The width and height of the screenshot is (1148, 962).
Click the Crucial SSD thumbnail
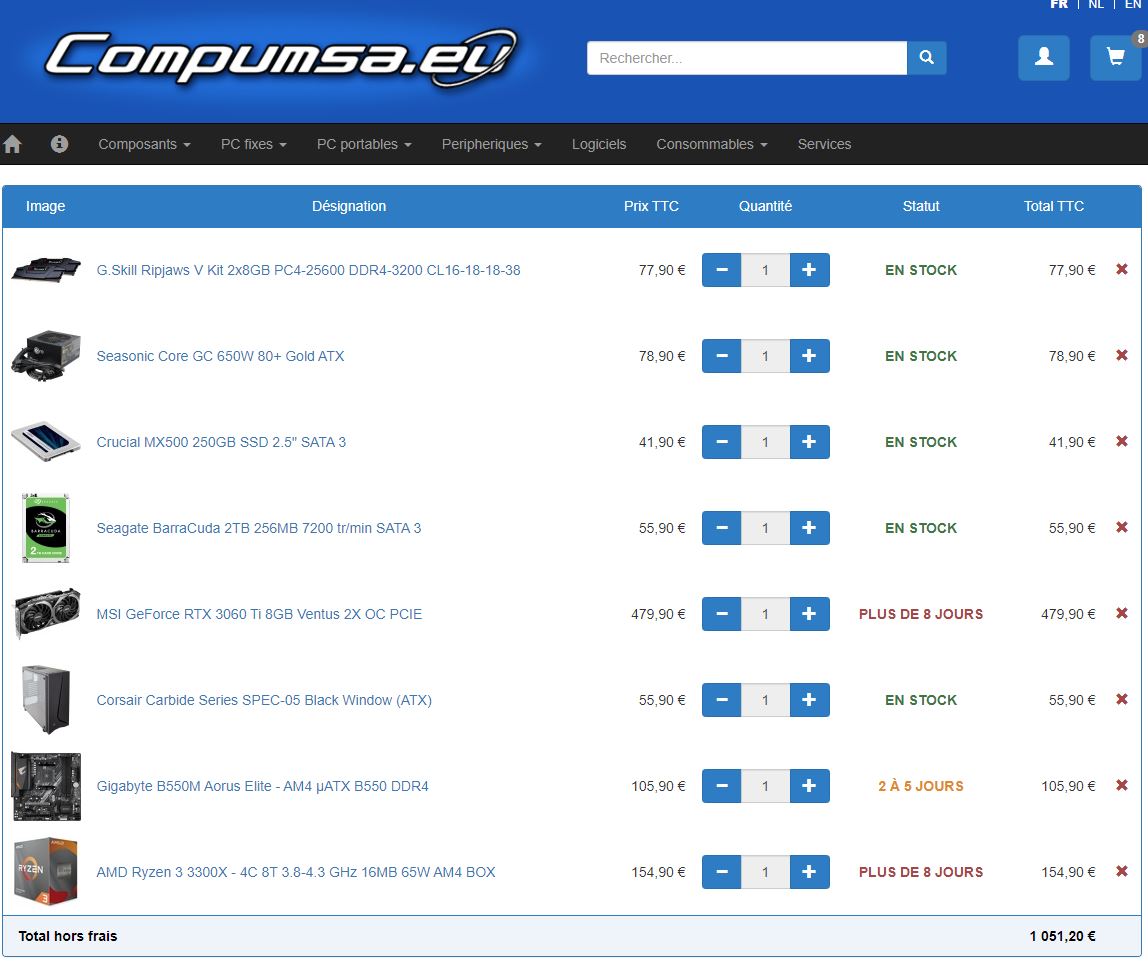pos(46,441)
